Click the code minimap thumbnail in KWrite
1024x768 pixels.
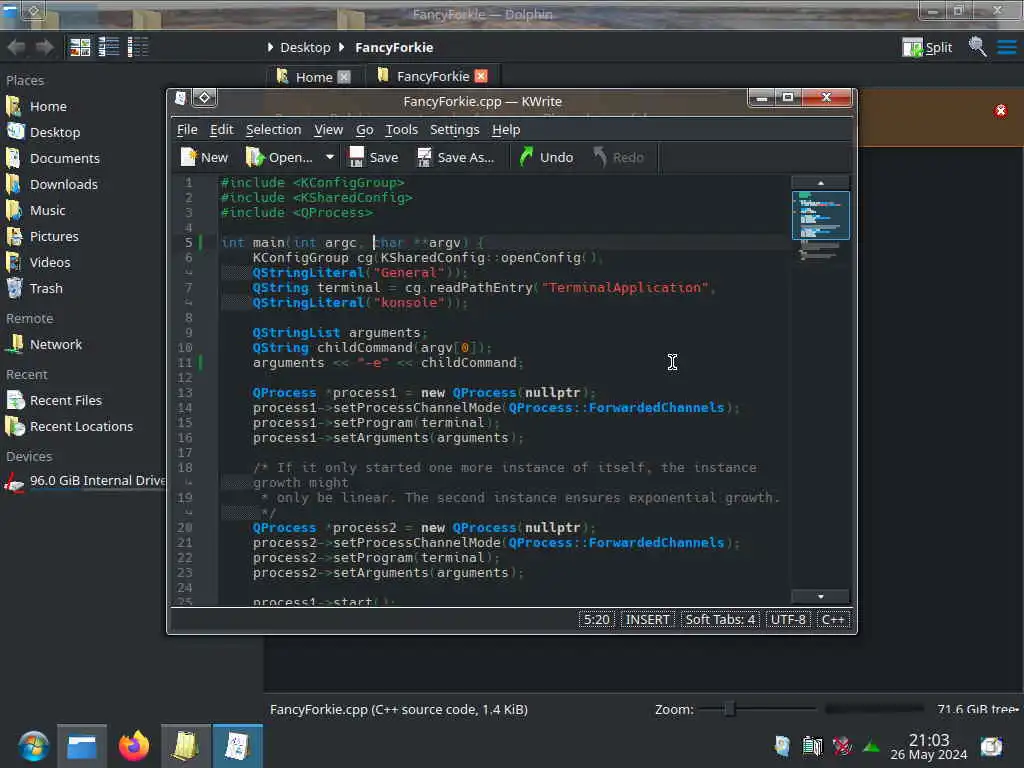[821, 216]
